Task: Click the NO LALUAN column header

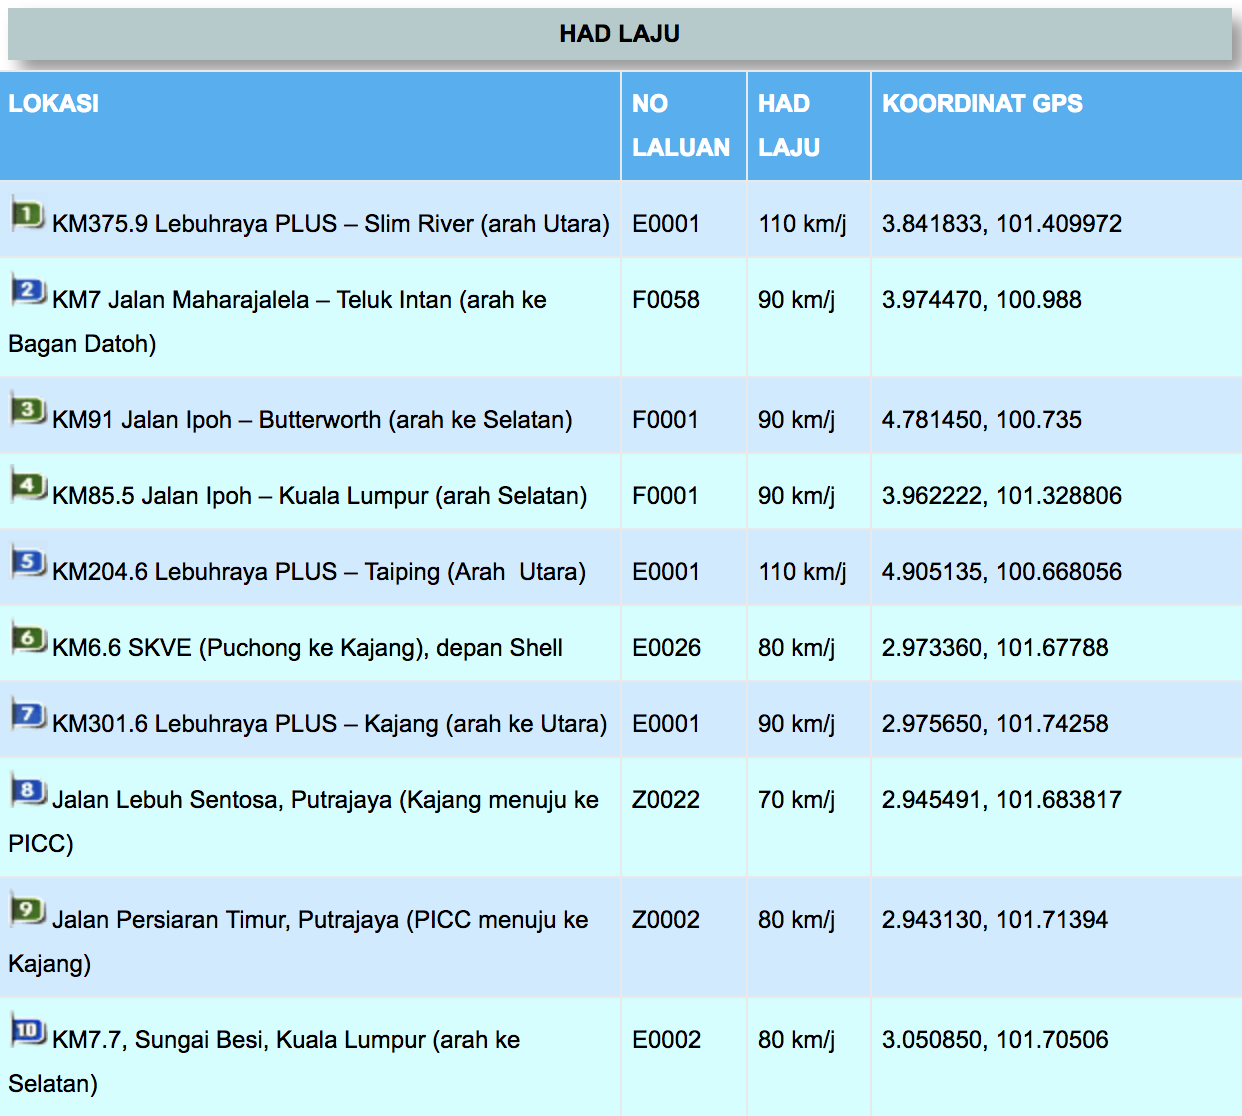Action: click(x=681, y=125)
